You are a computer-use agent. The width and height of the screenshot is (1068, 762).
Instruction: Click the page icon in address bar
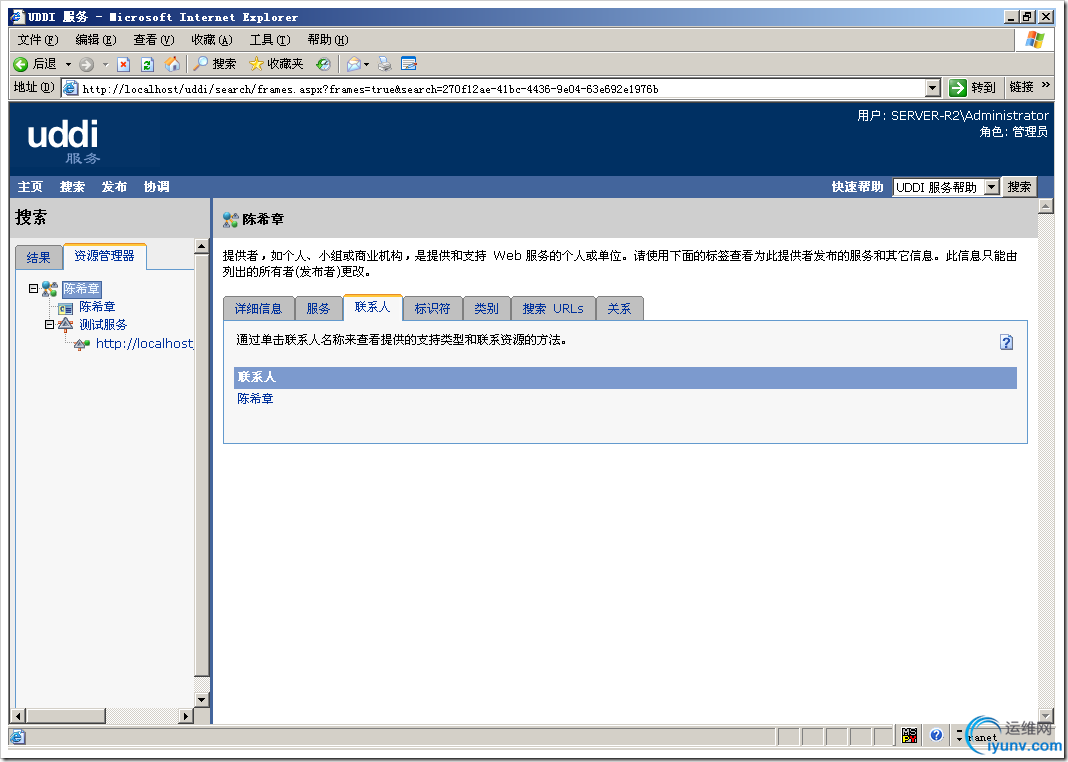(70, 88)
